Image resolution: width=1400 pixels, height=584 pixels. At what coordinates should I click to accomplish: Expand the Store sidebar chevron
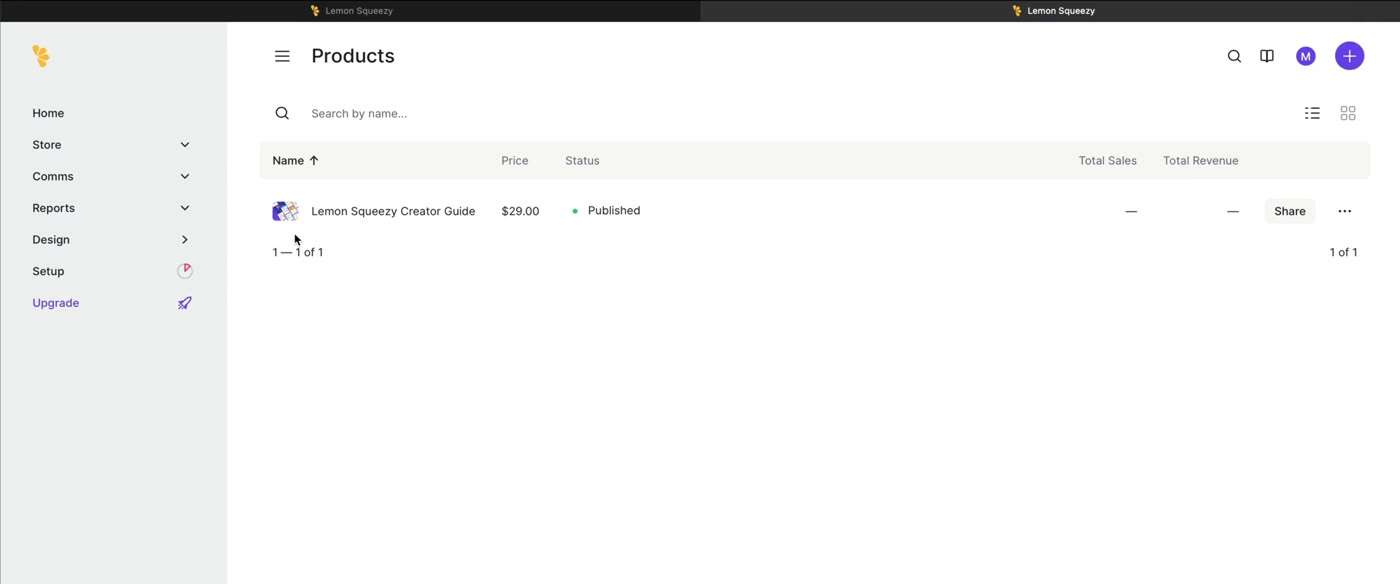click(185, 145)
